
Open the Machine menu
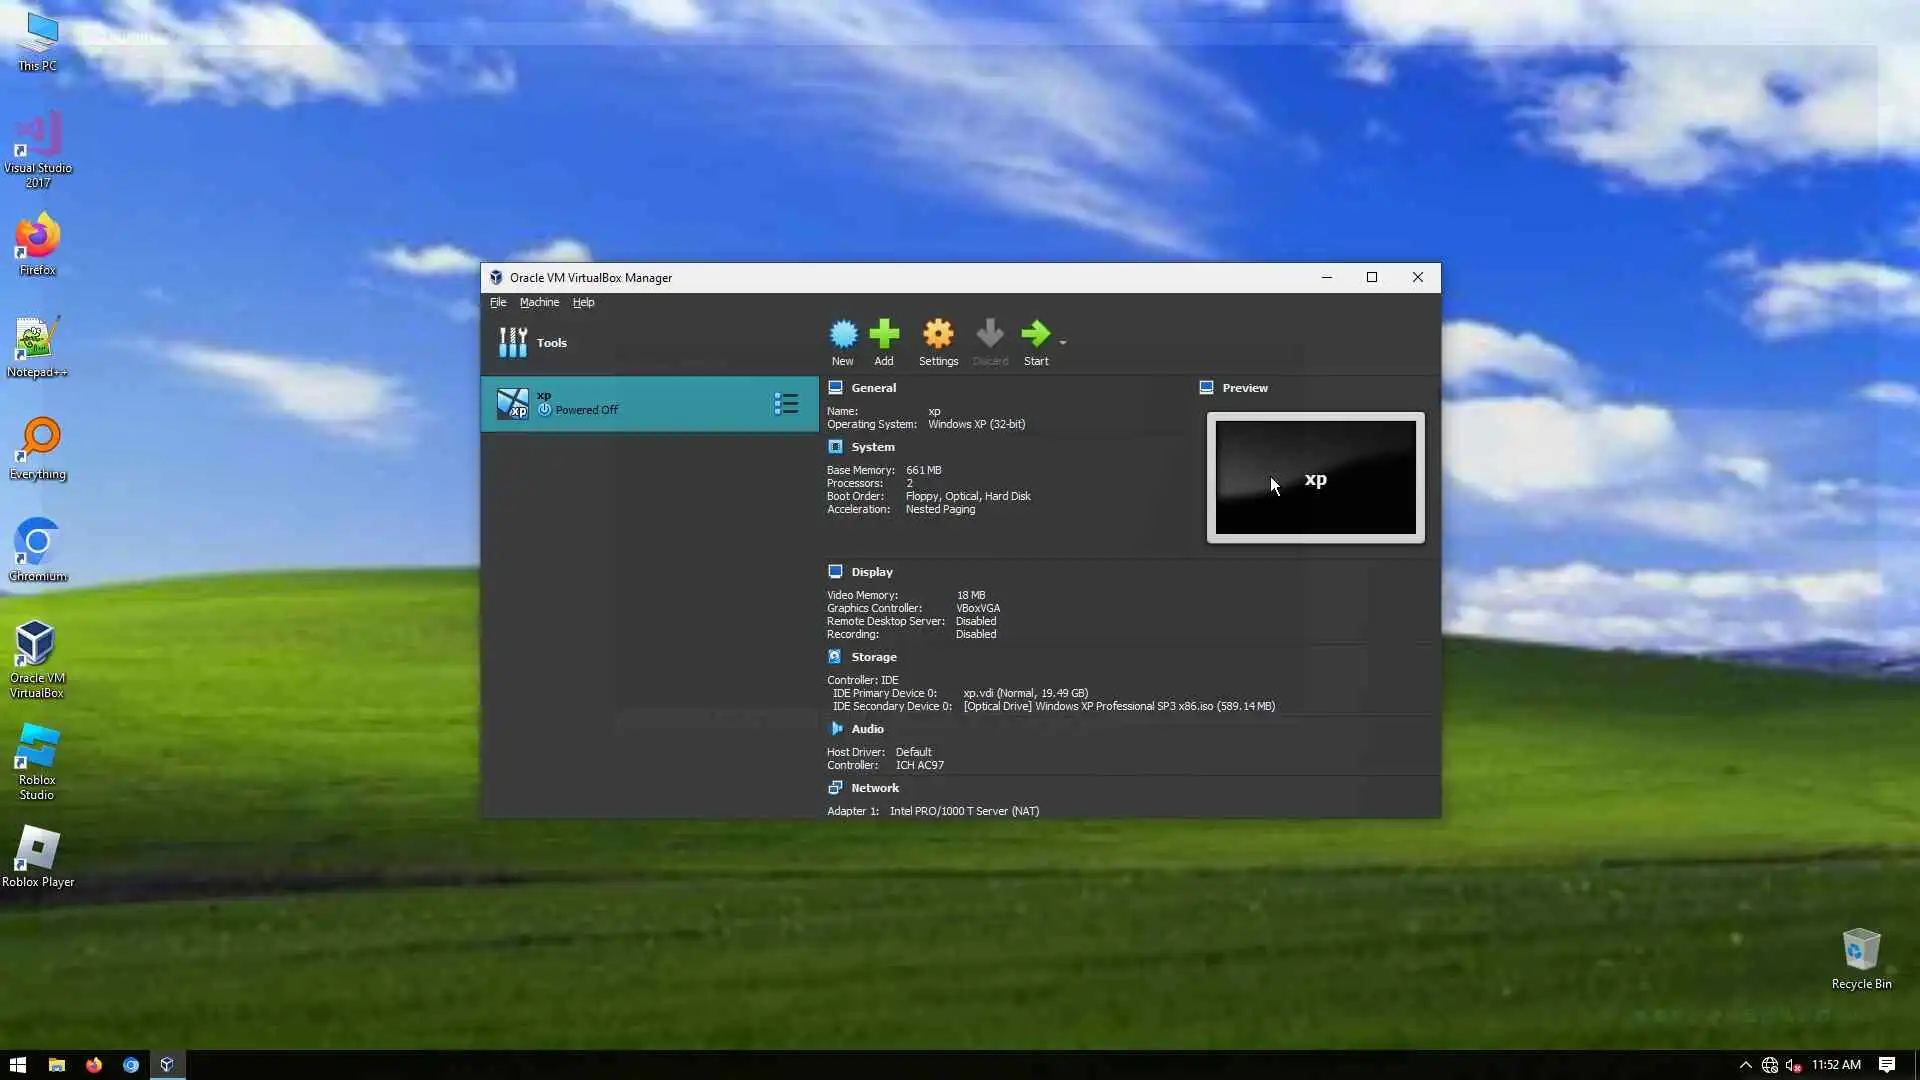(x=539, y=302)
